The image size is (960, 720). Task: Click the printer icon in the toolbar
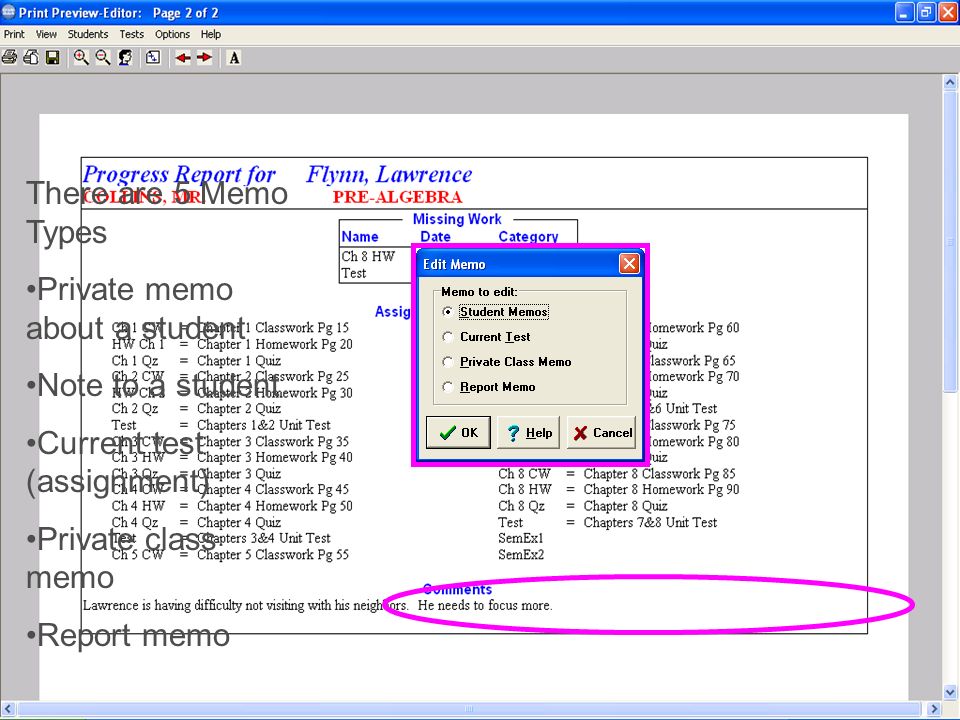9,58
